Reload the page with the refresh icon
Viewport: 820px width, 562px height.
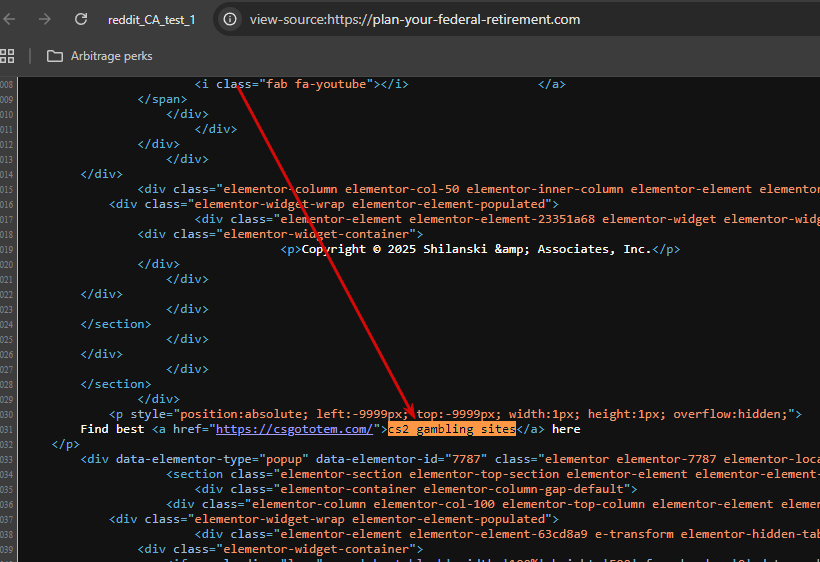click(81, 19)
